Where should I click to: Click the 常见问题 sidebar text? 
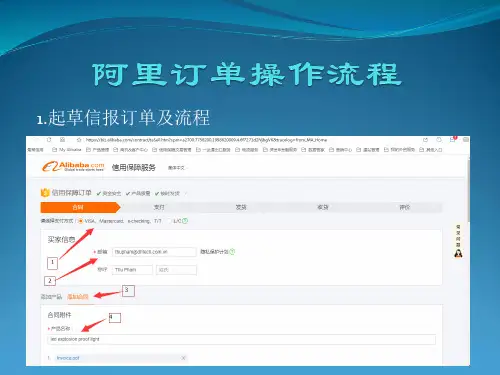[458, 236]
